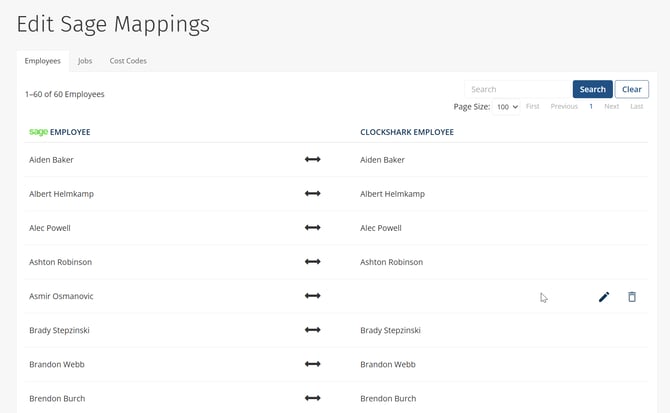670x413 pixels.
Task: Click the trash delete icon for Asmir Osmanovic
Action: point(632,297)
